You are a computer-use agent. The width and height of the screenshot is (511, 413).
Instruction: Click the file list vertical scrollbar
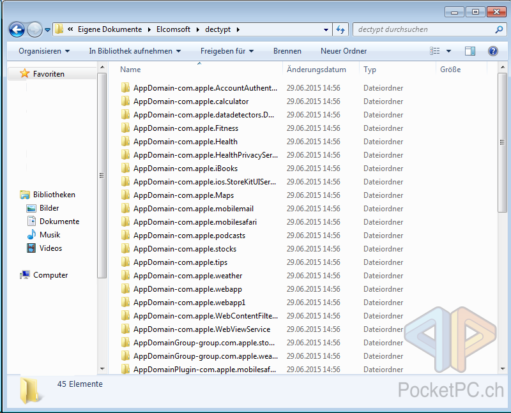coord(502,143)
